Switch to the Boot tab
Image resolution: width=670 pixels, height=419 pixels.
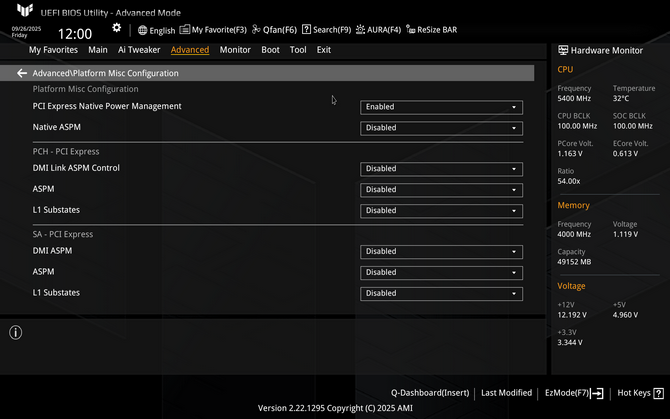(270, 50)
